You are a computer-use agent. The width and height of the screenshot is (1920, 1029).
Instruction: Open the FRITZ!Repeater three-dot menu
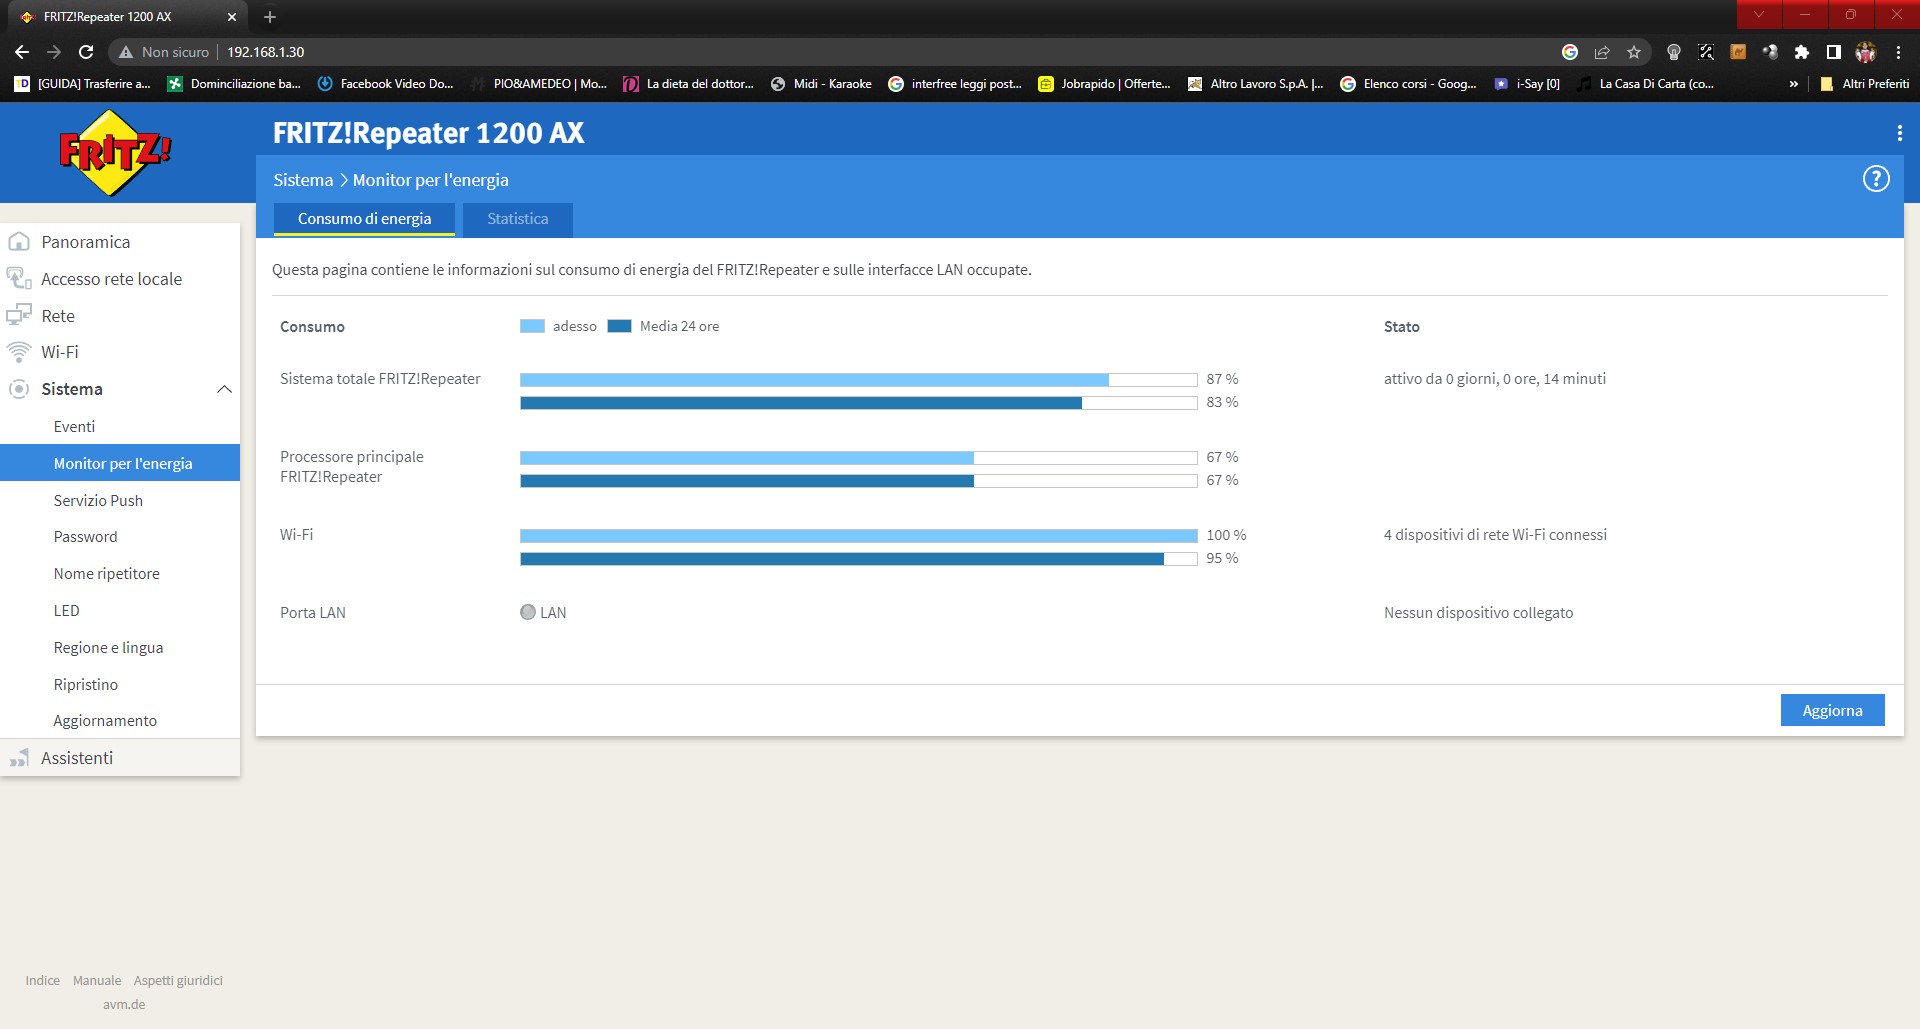1899,133
